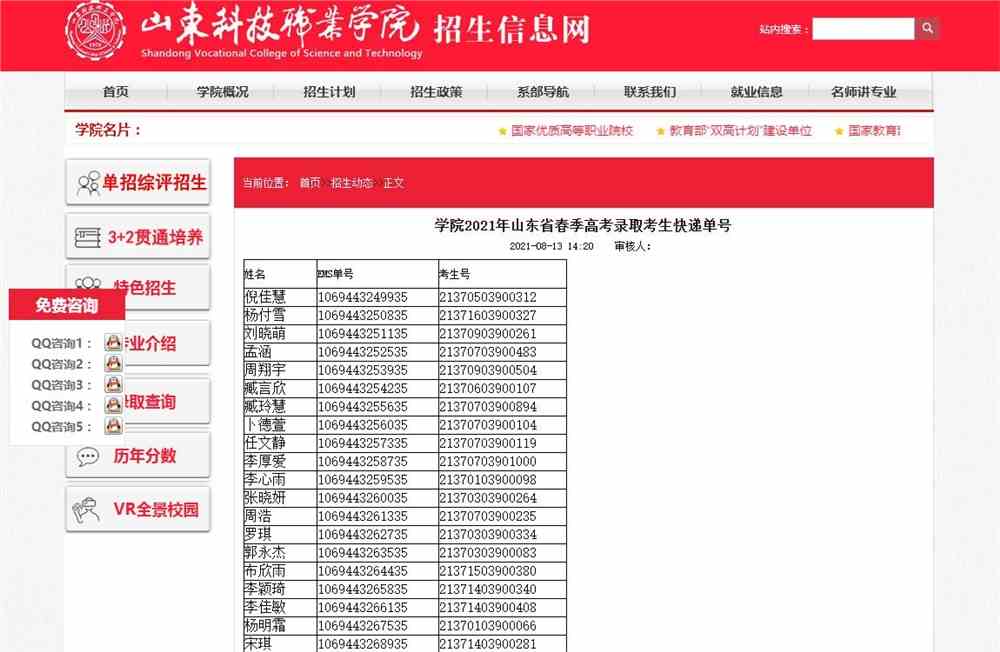Click the 免费咨询 panel header
The width and height of the screenshot is (1000, 652).
pos(67,305)
